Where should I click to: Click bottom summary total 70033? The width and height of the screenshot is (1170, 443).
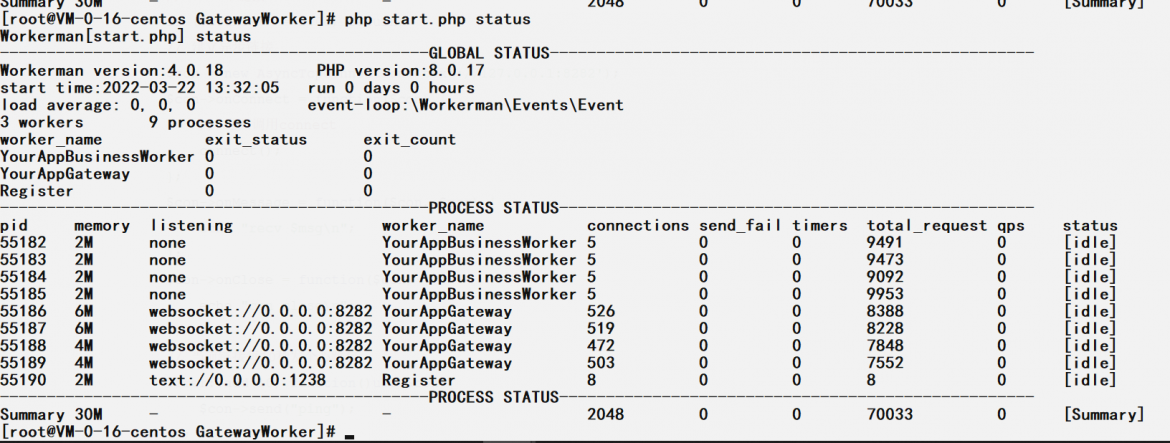click(x=890, y=415)
